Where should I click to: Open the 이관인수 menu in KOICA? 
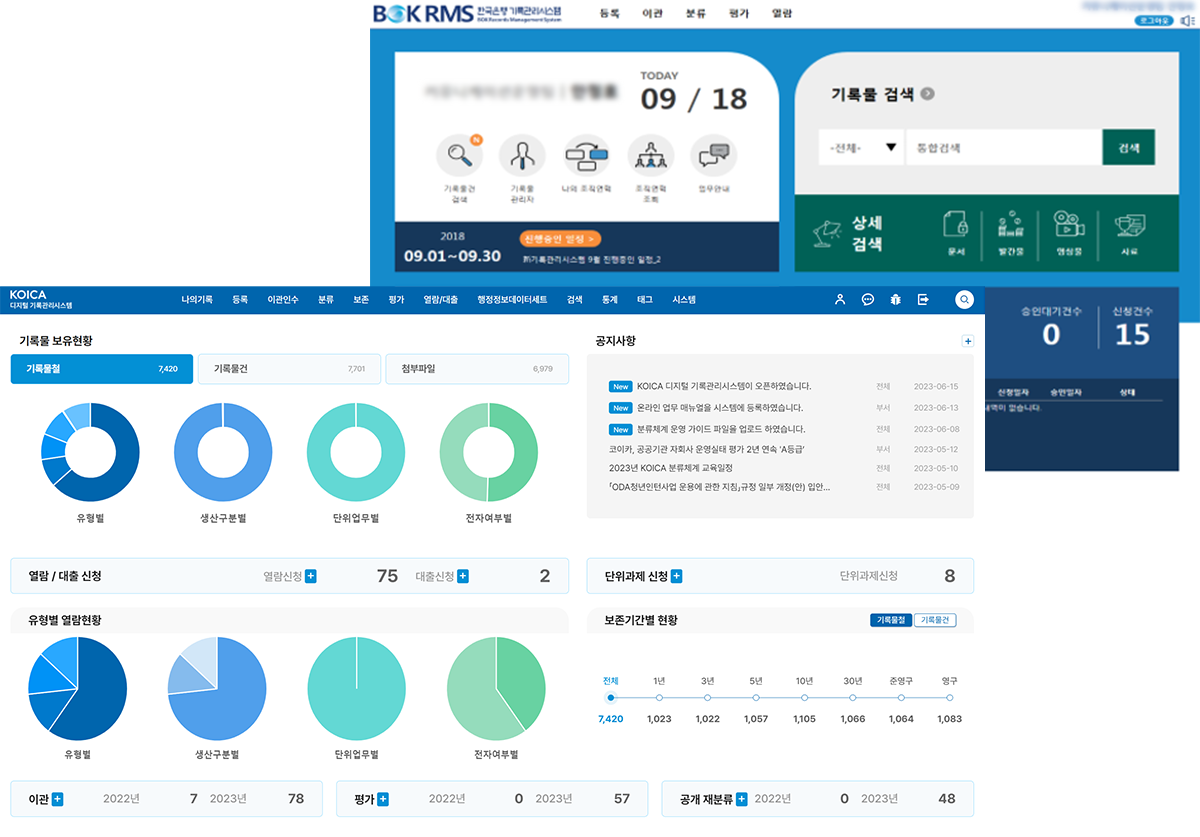[x=283, y=299]
